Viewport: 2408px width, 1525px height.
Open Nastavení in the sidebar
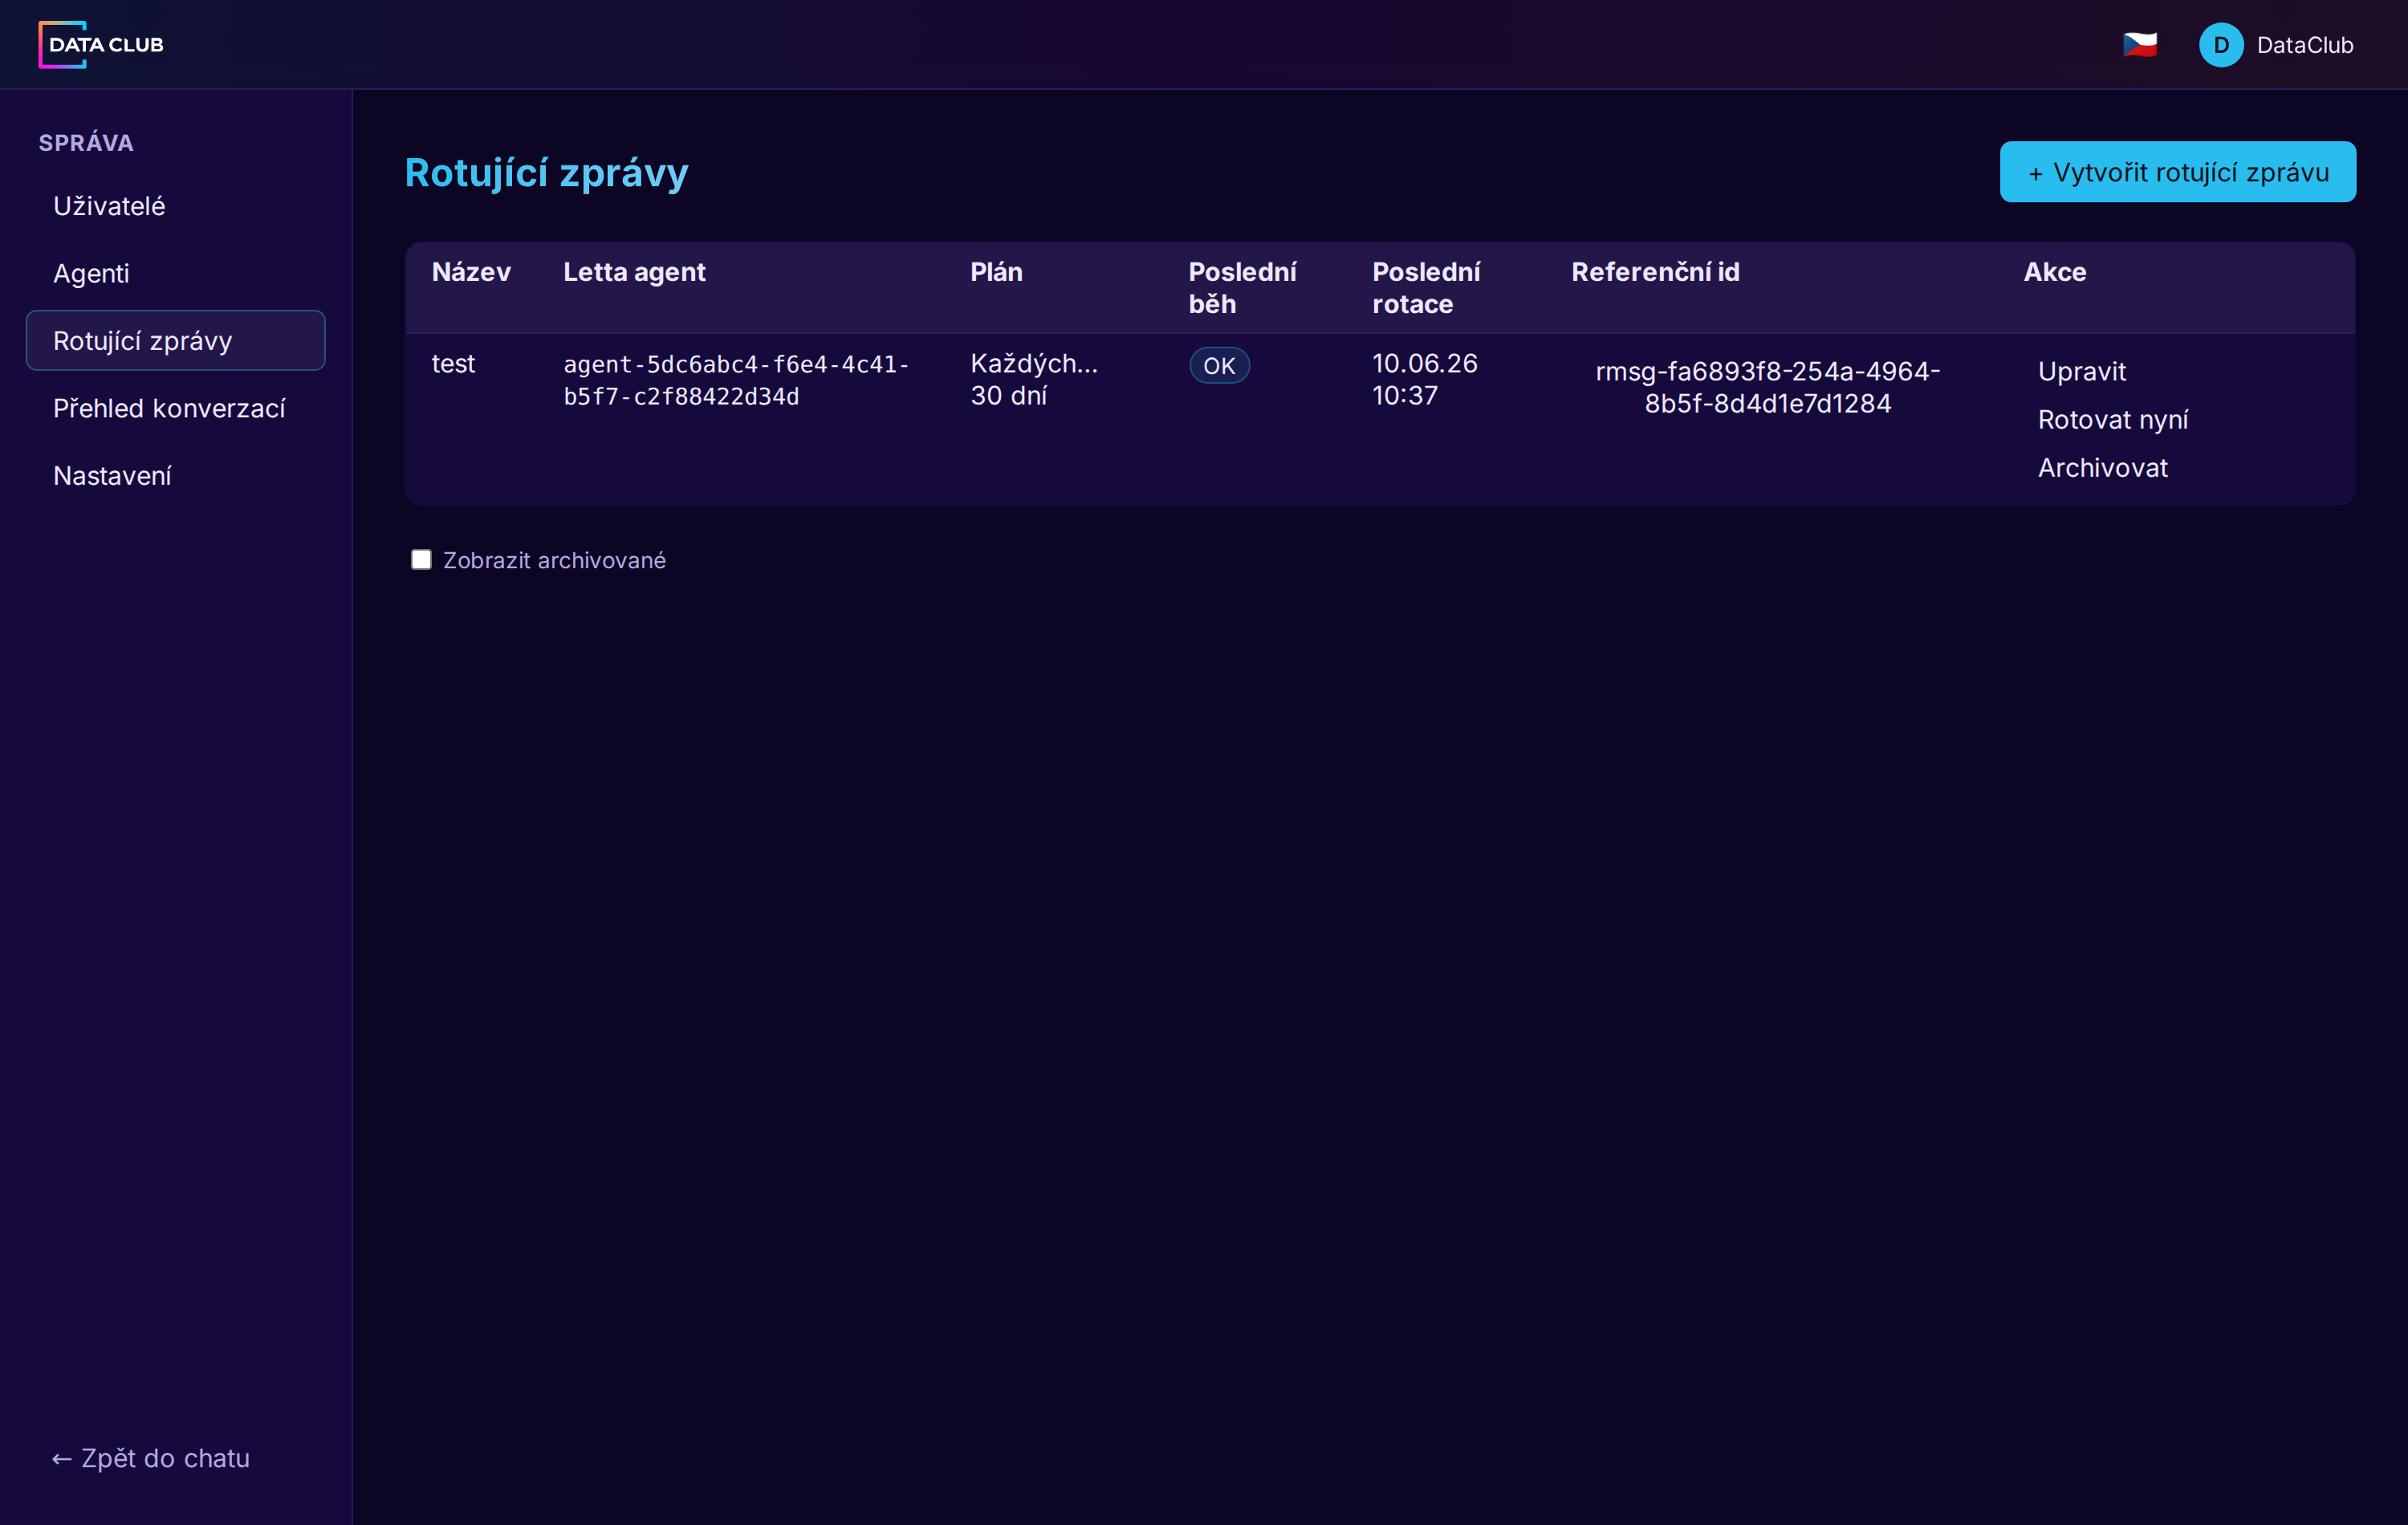[175, 475]
